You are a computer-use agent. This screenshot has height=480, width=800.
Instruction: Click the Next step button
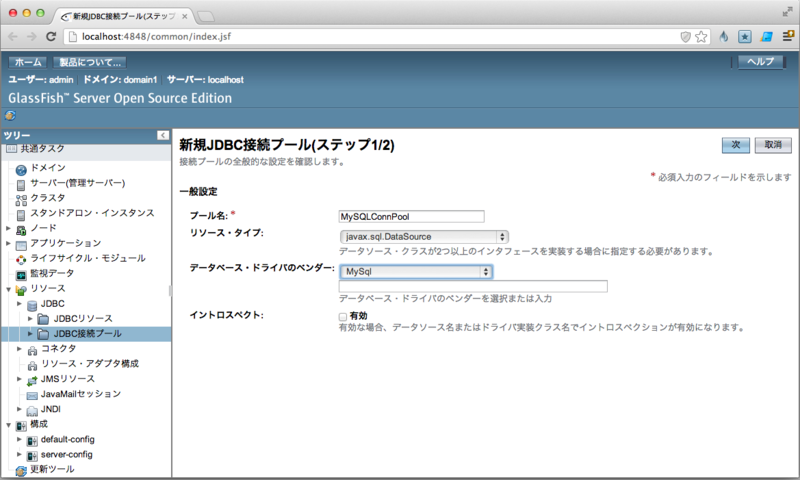(x=735, y=145)
